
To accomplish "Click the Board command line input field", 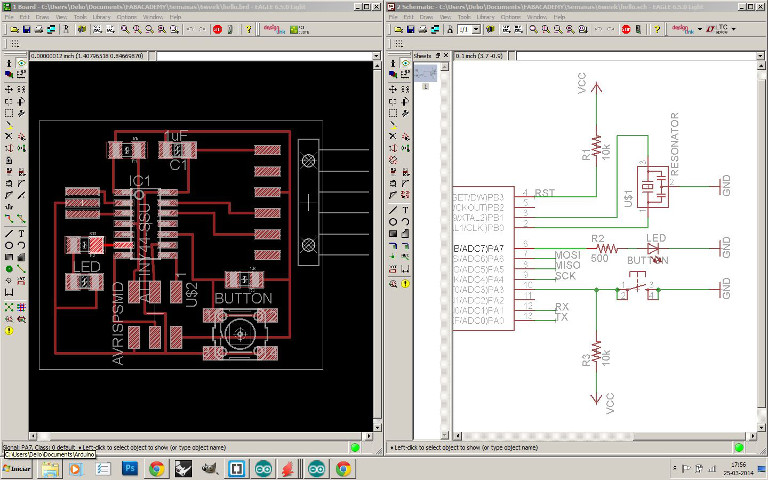I will [x=264, y=56].
